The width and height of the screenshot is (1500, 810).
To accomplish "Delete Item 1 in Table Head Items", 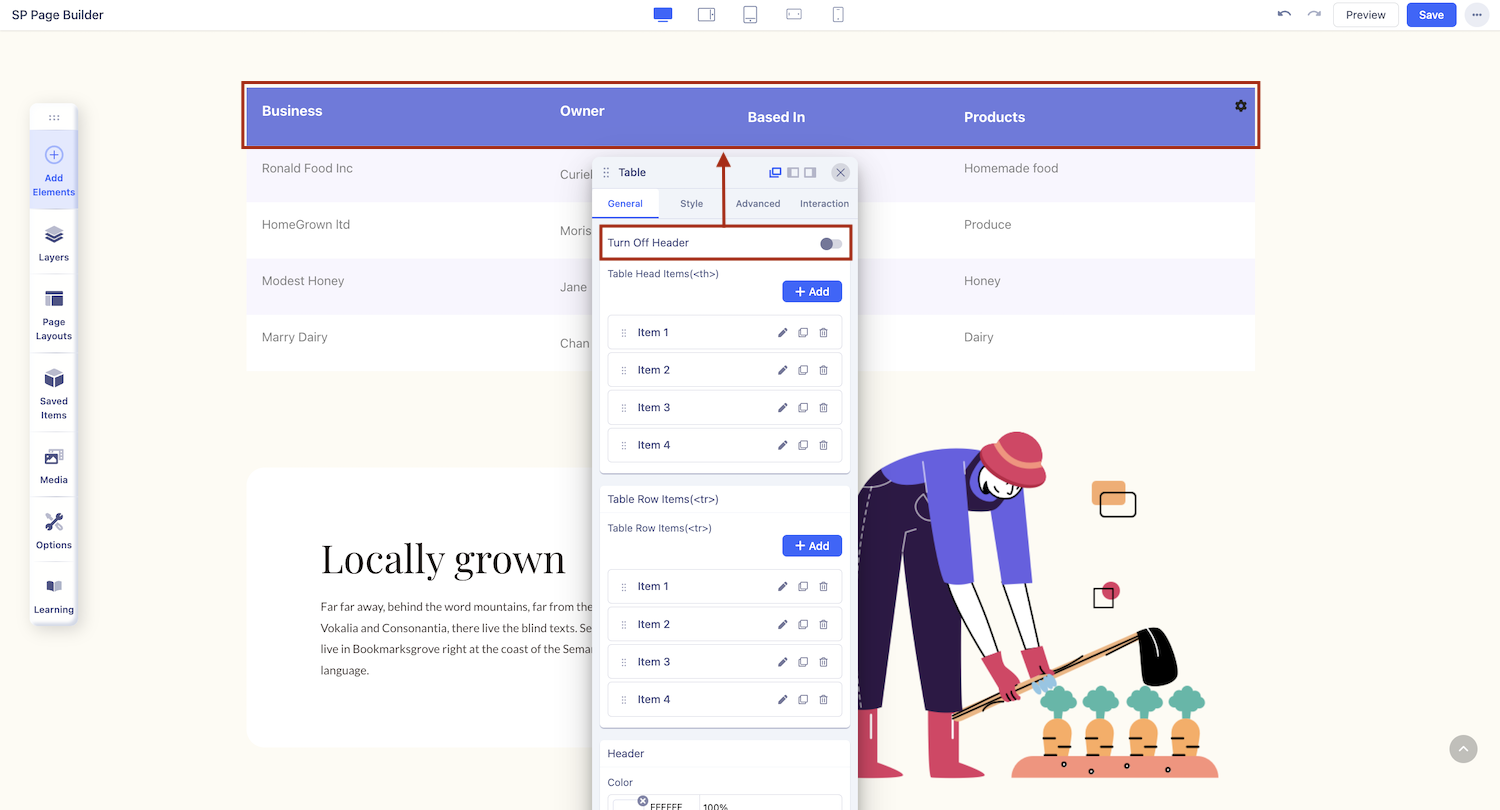I will [x=824, y=333].
